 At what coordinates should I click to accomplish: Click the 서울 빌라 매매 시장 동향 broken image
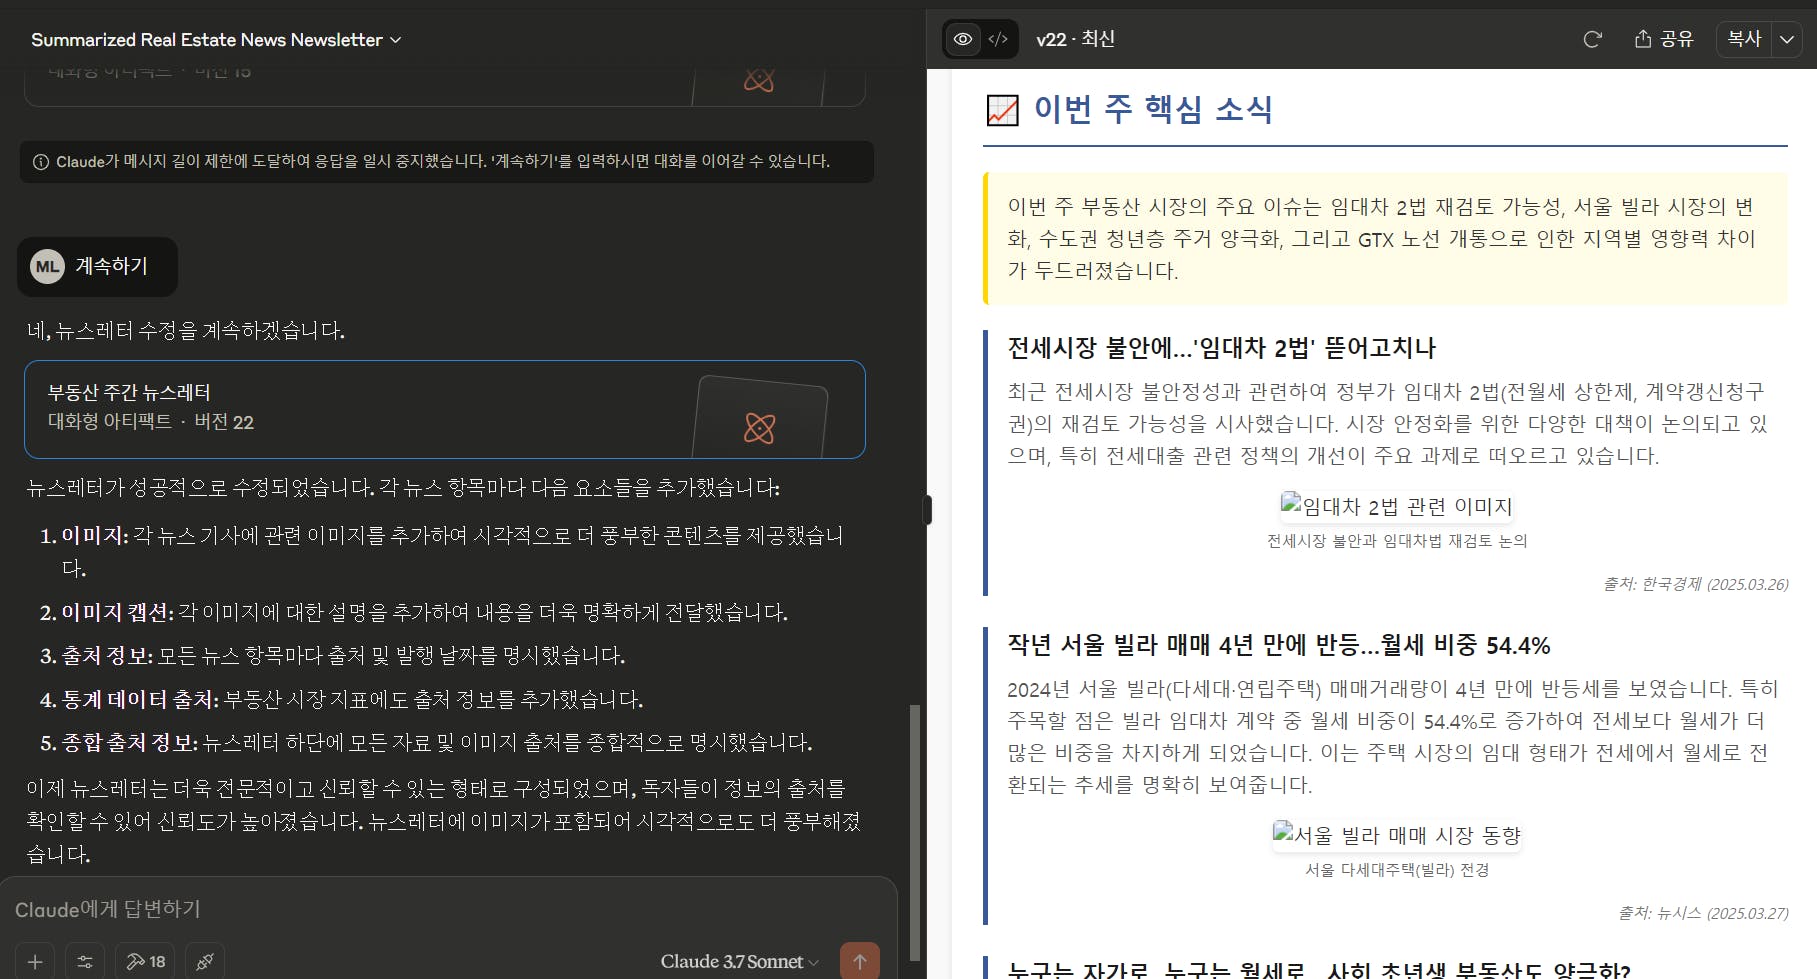pos(1397,835)
